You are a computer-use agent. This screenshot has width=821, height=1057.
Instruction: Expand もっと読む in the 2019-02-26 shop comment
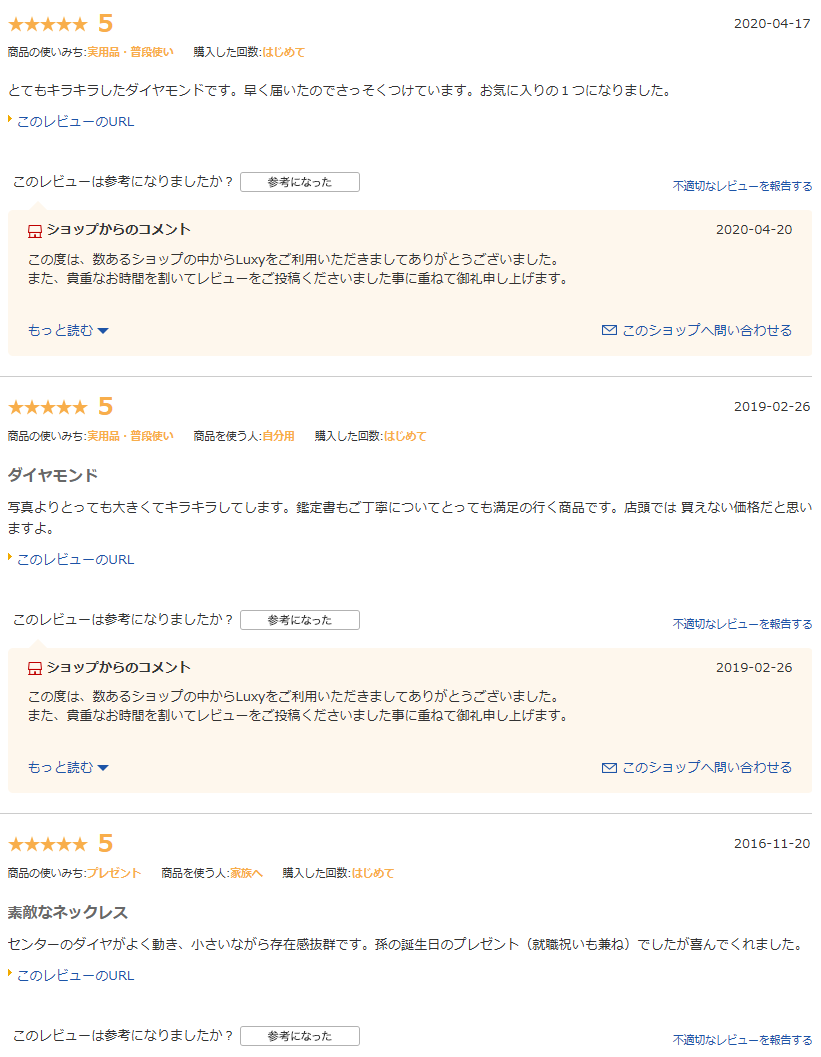[x=68, y=768]
